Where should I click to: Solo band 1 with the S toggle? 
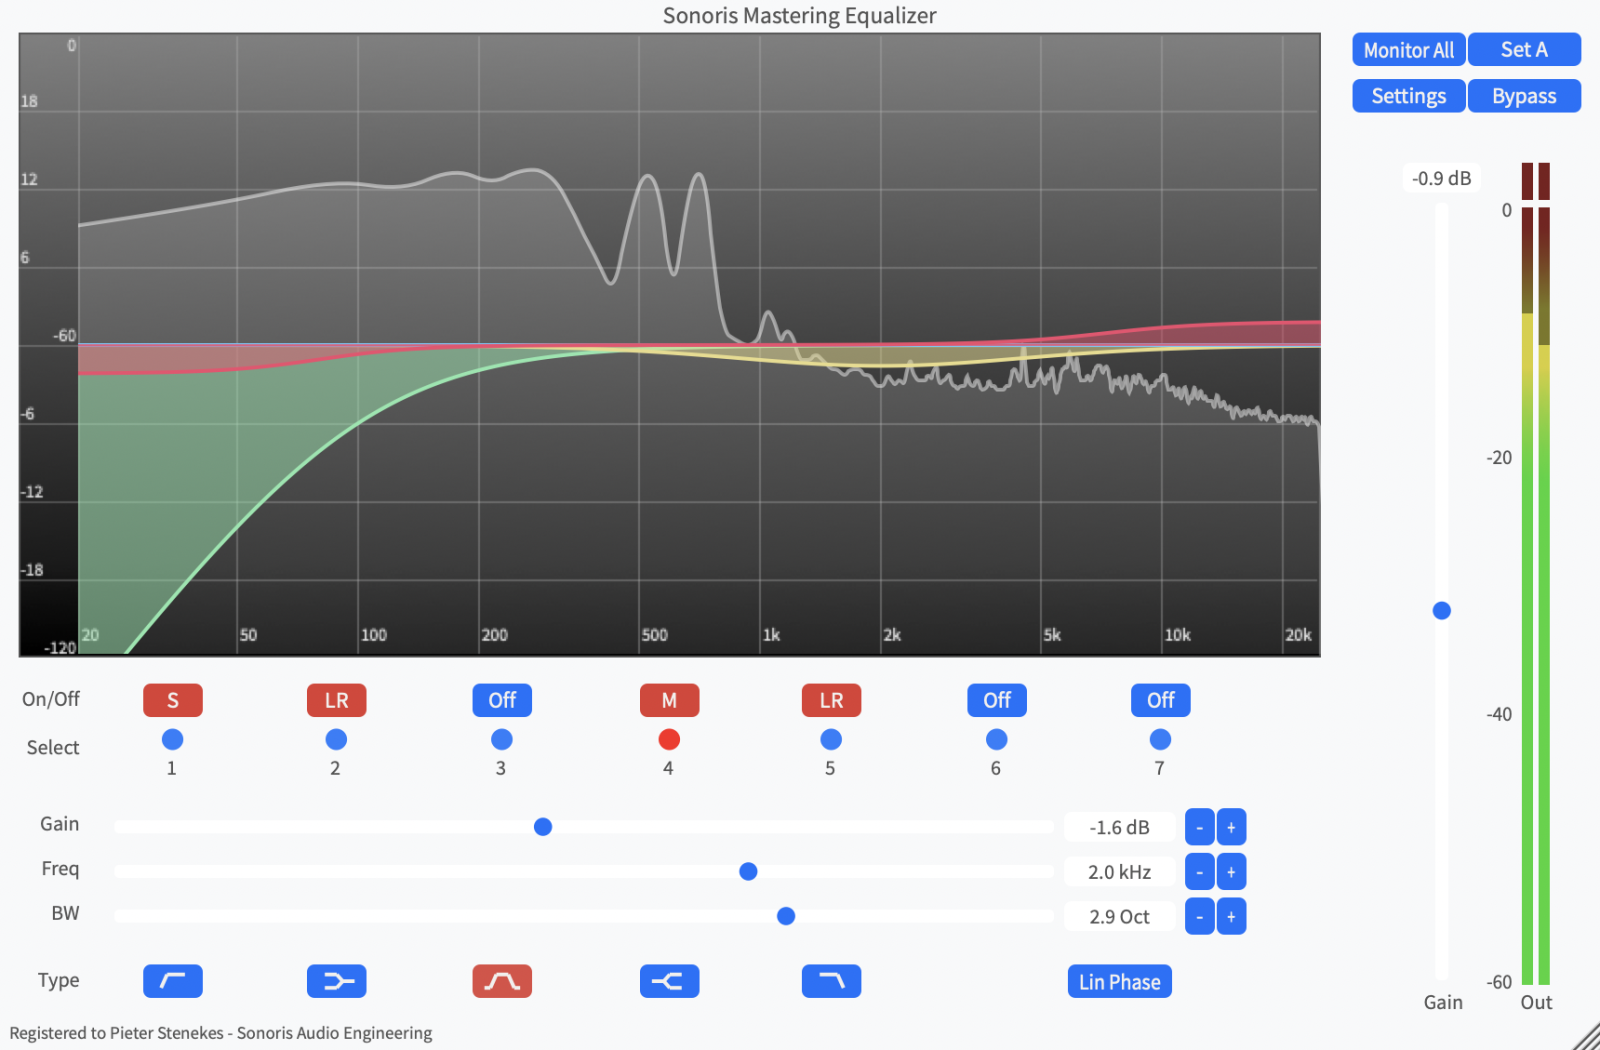coord(172,700)
